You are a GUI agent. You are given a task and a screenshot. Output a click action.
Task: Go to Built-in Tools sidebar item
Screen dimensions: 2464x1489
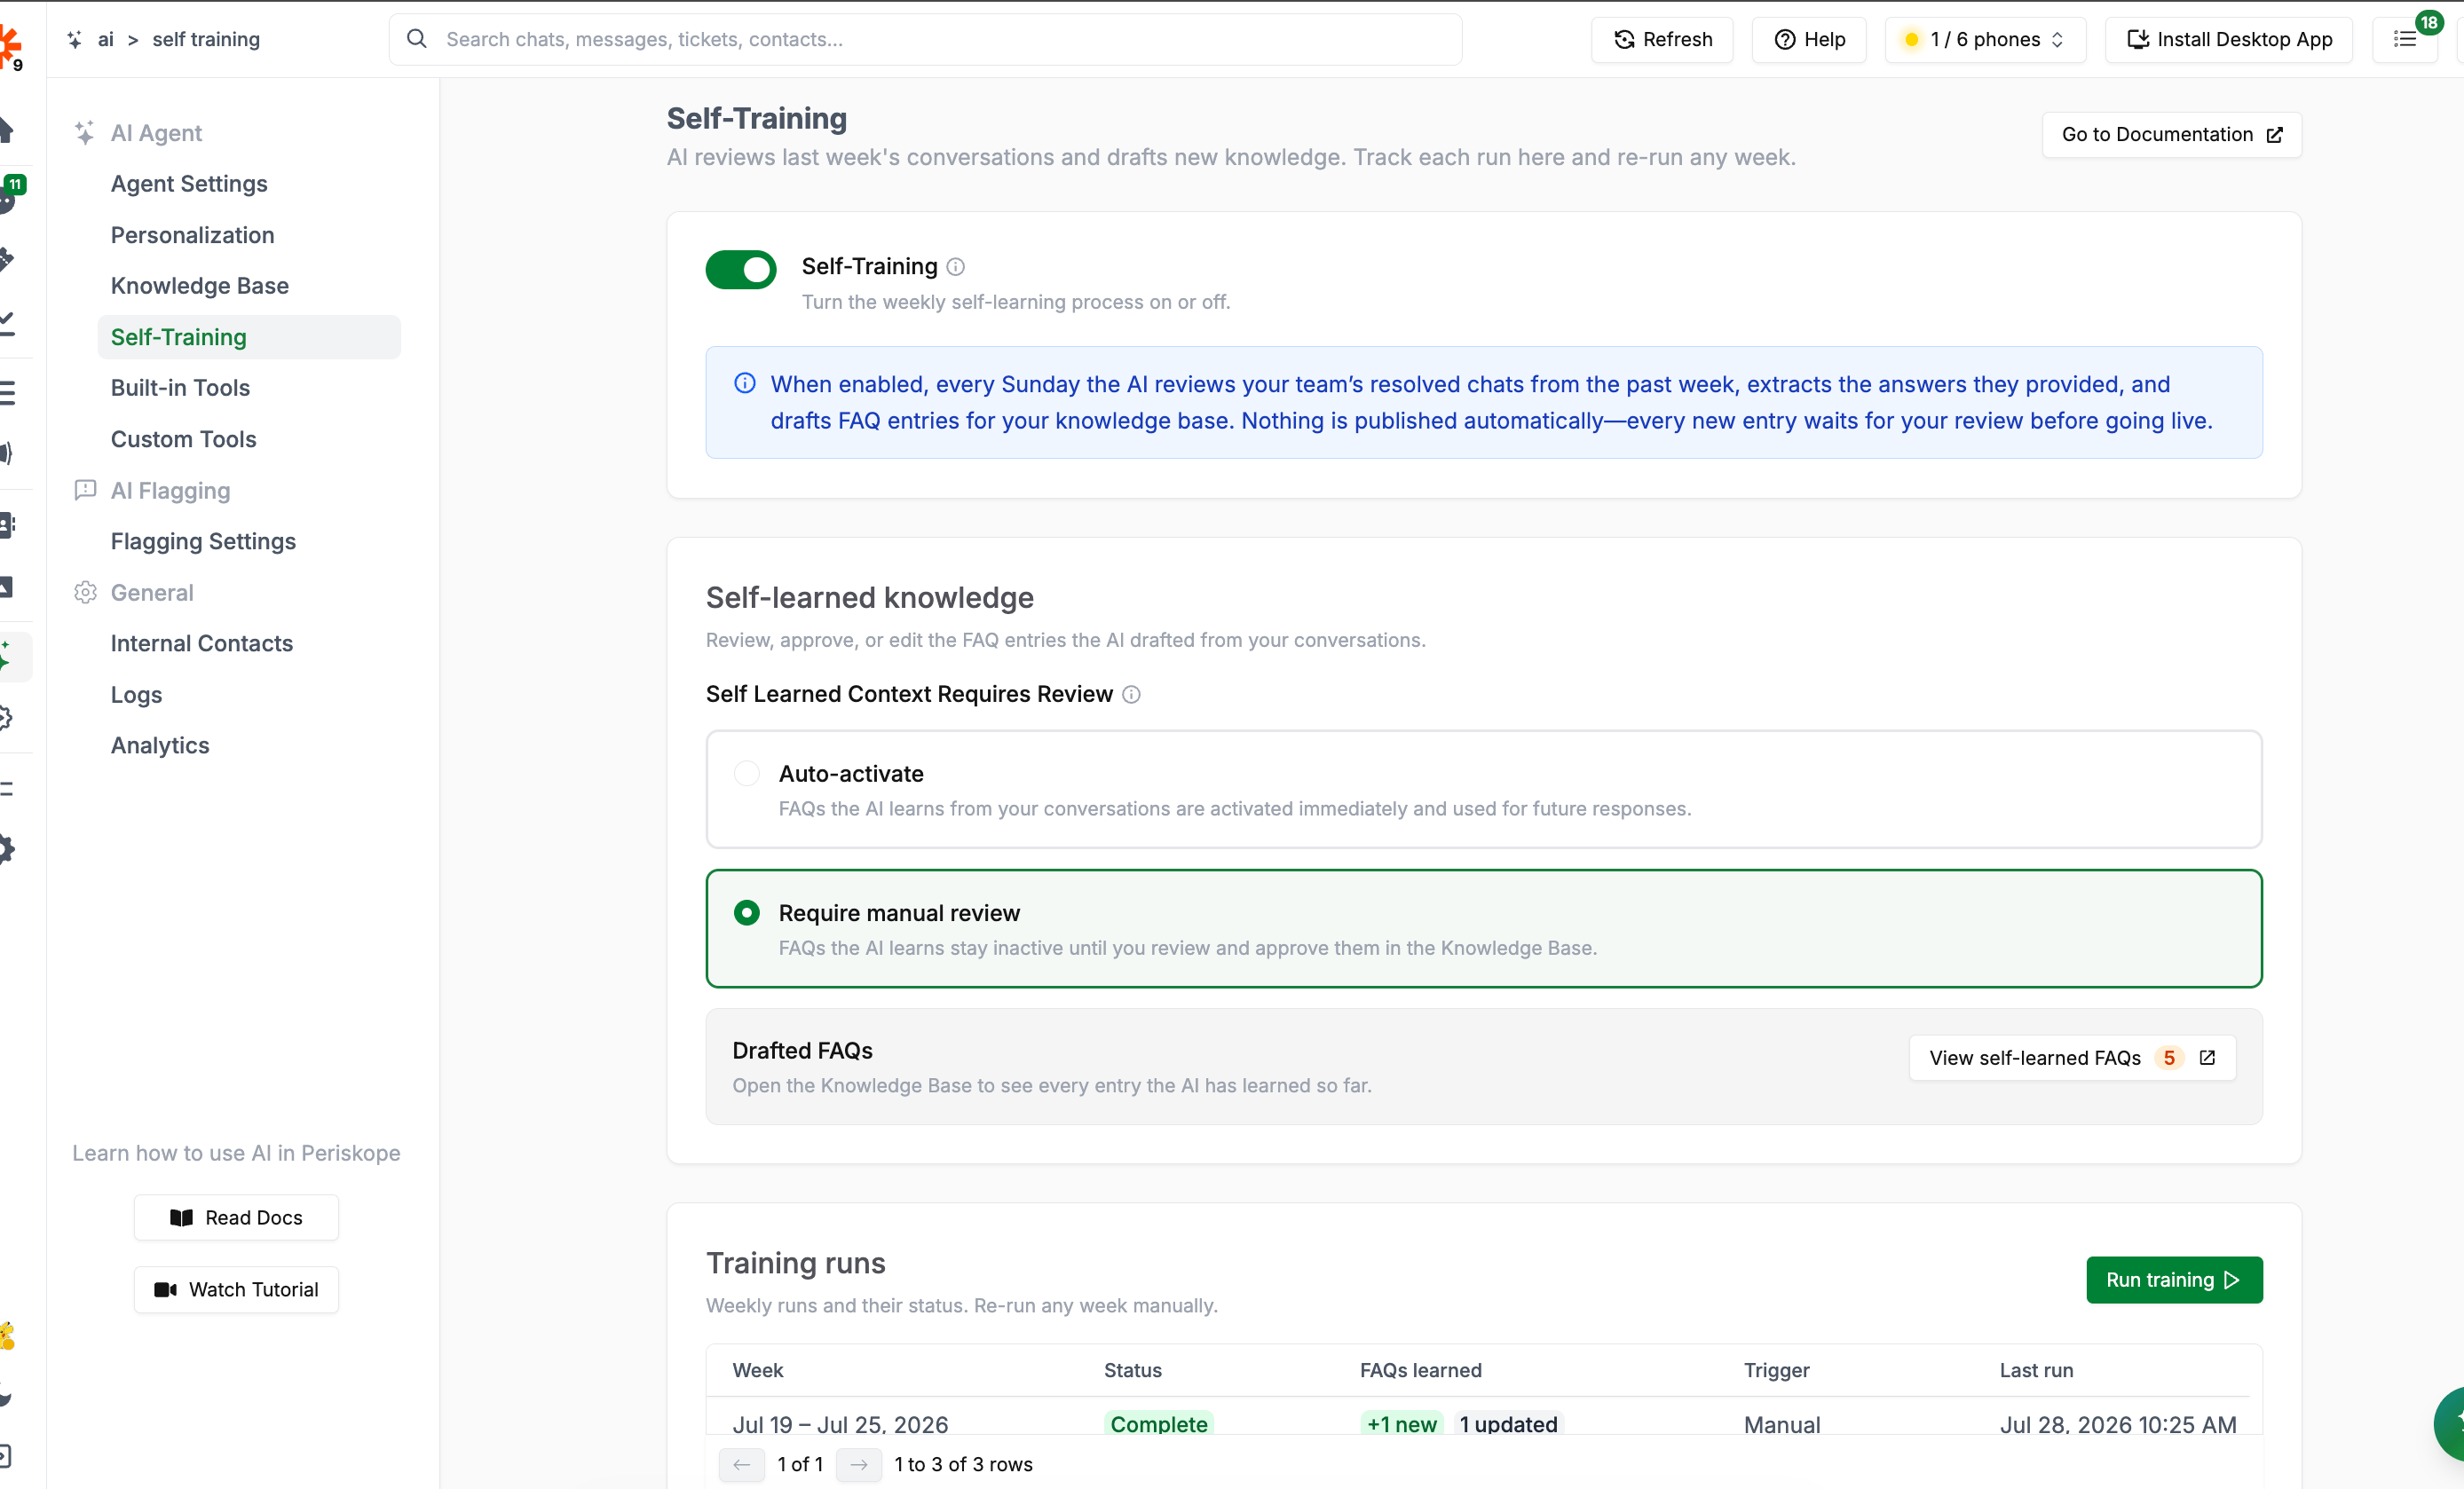point(181,388)
